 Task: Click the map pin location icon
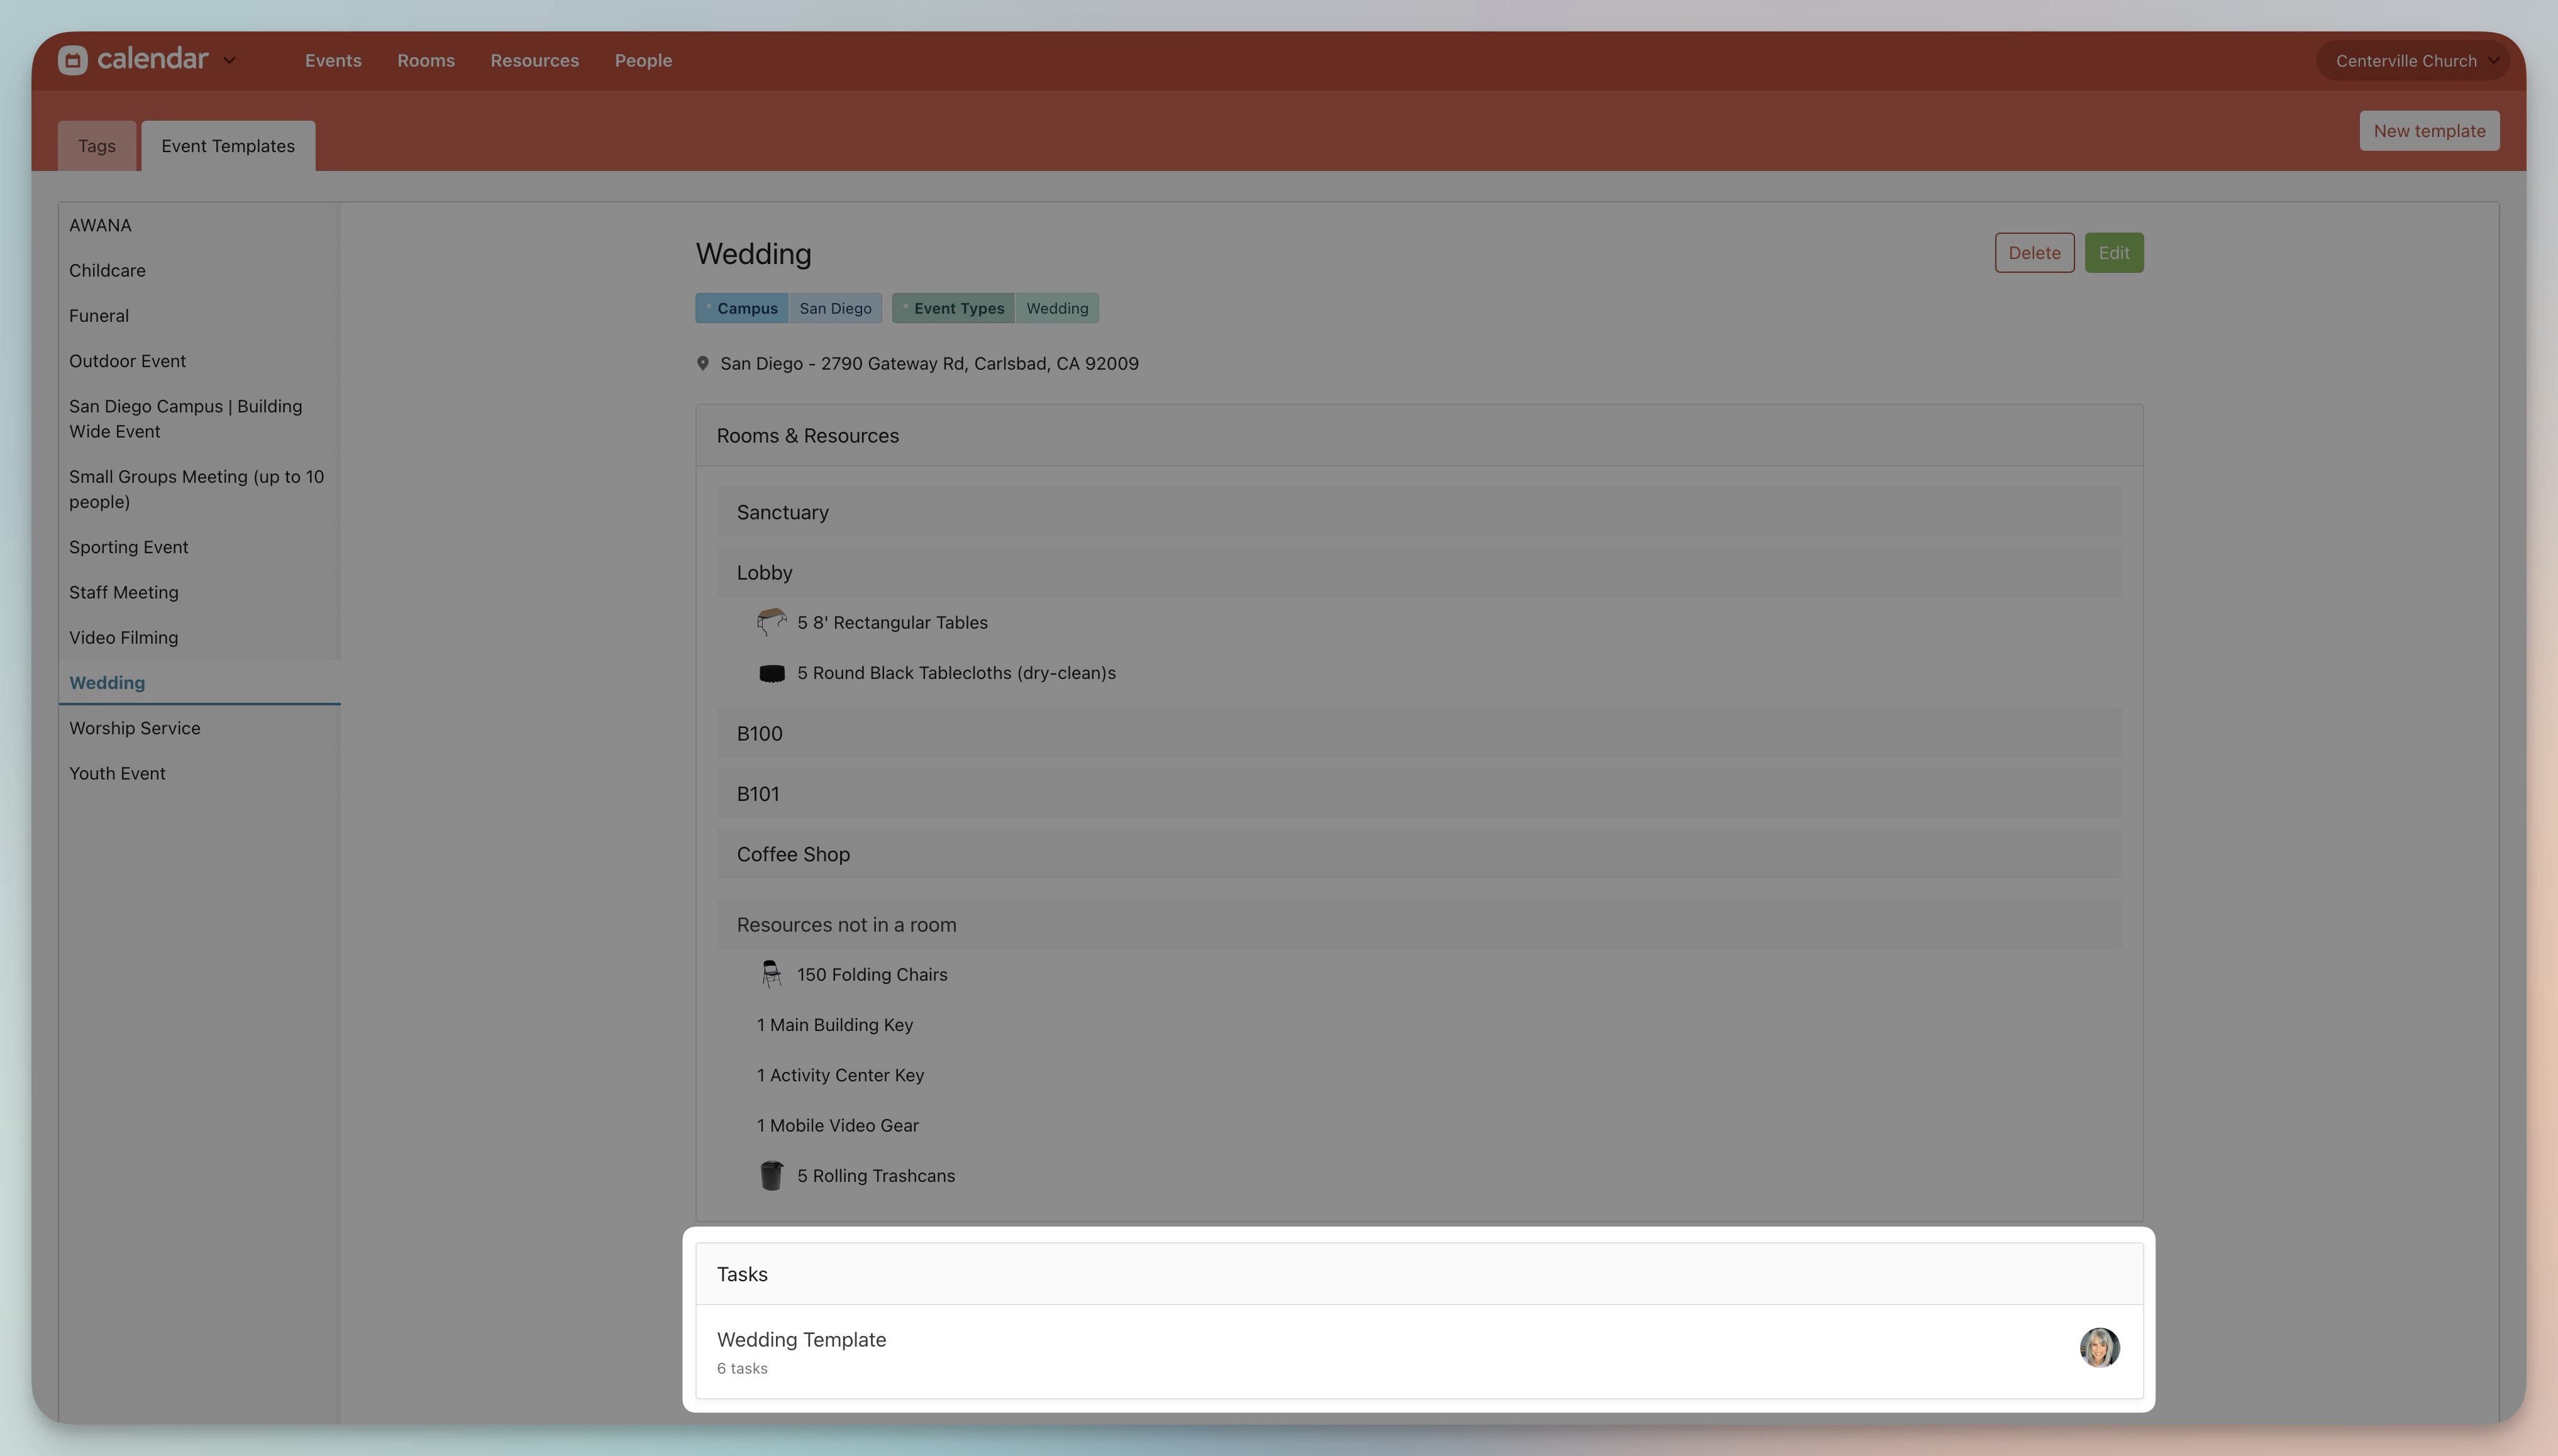click(703, 364)
